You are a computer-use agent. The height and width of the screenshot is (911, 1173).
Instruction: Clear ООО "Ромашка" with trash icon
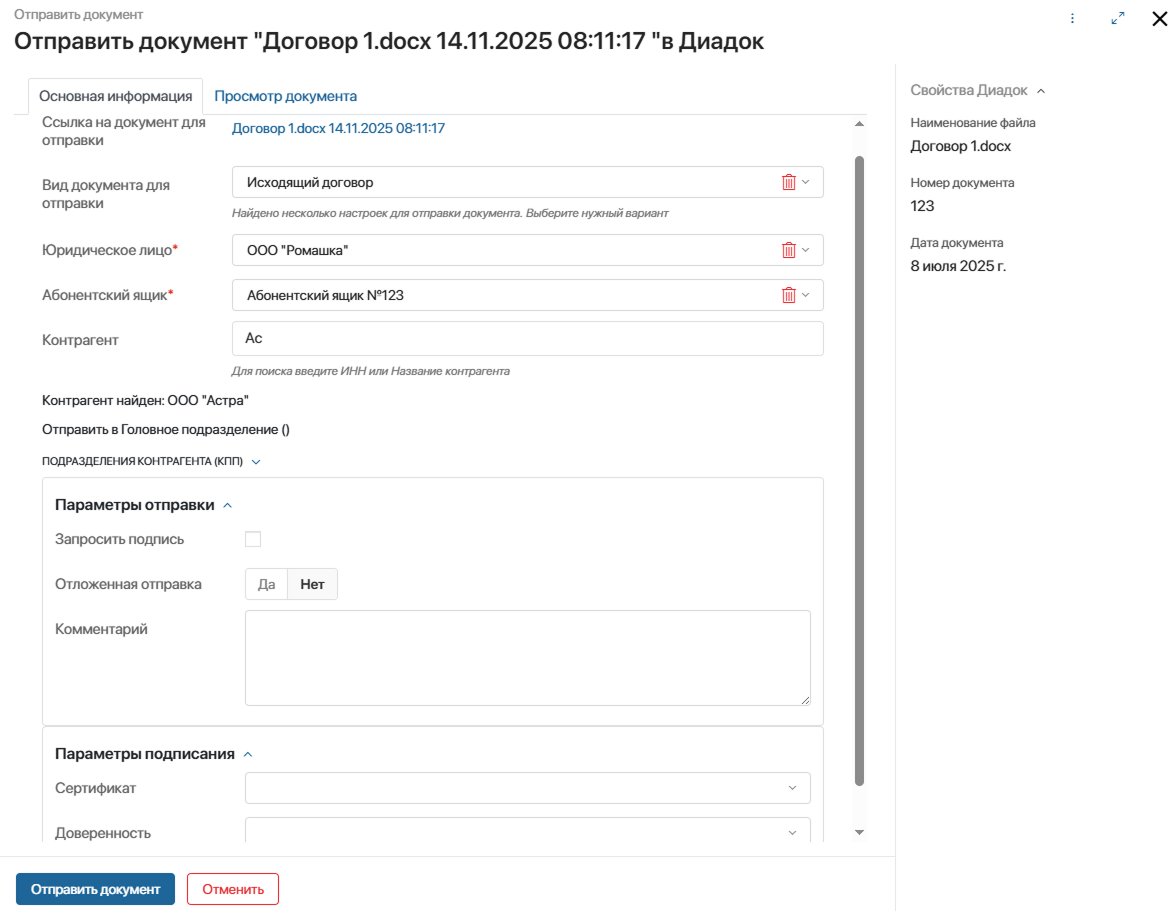[x=788, y=250]
